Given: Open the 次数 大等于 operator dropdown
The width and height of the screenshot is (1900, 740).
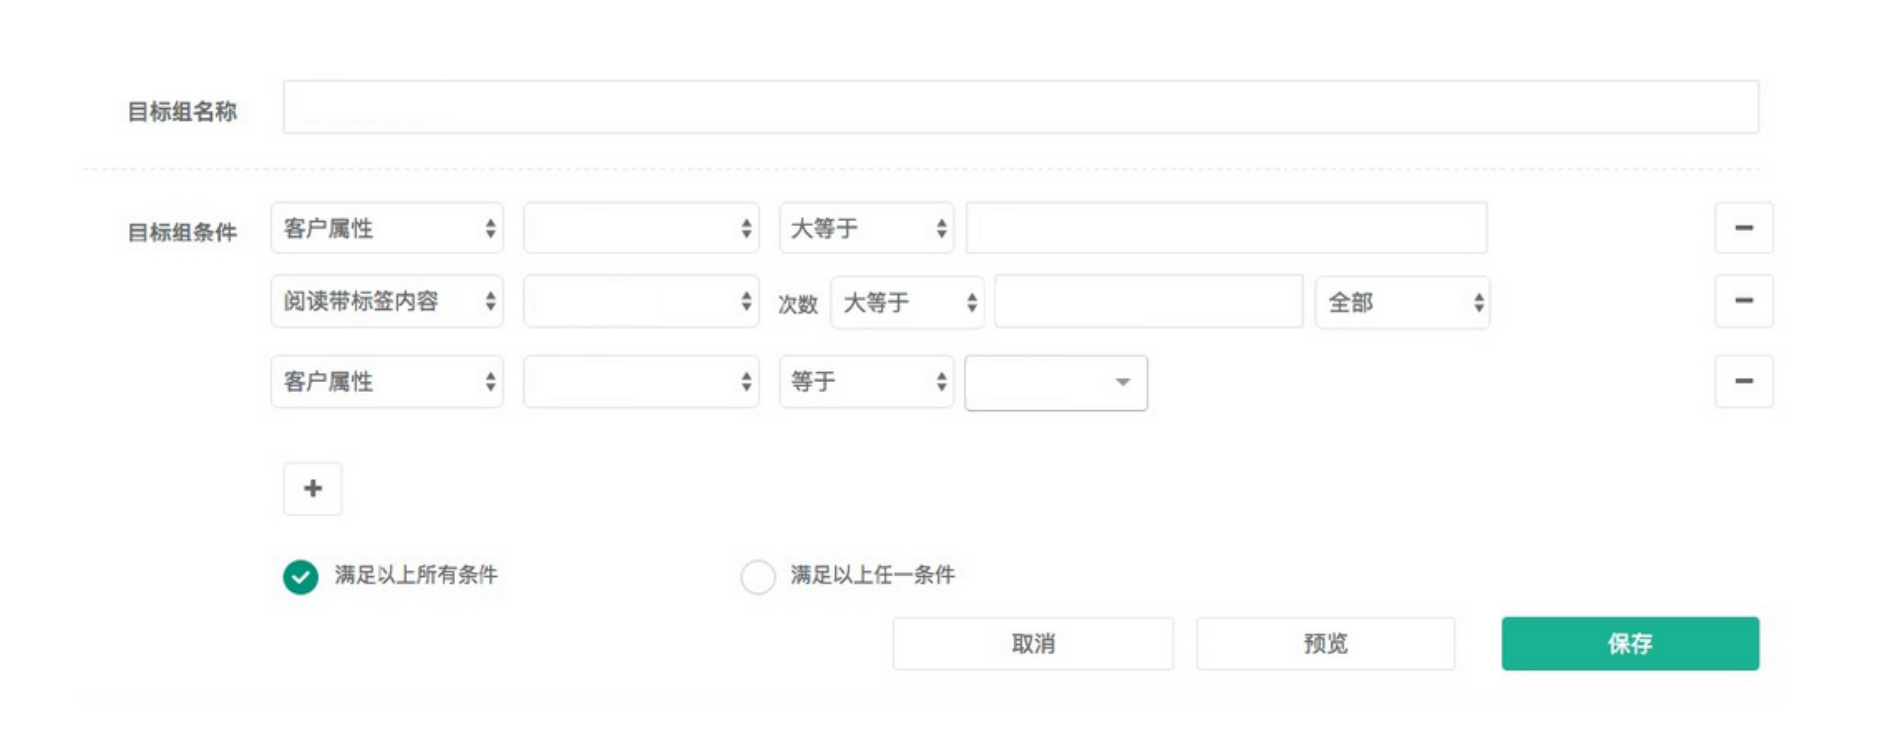Looking at the screenshot, I should [907, 302].
